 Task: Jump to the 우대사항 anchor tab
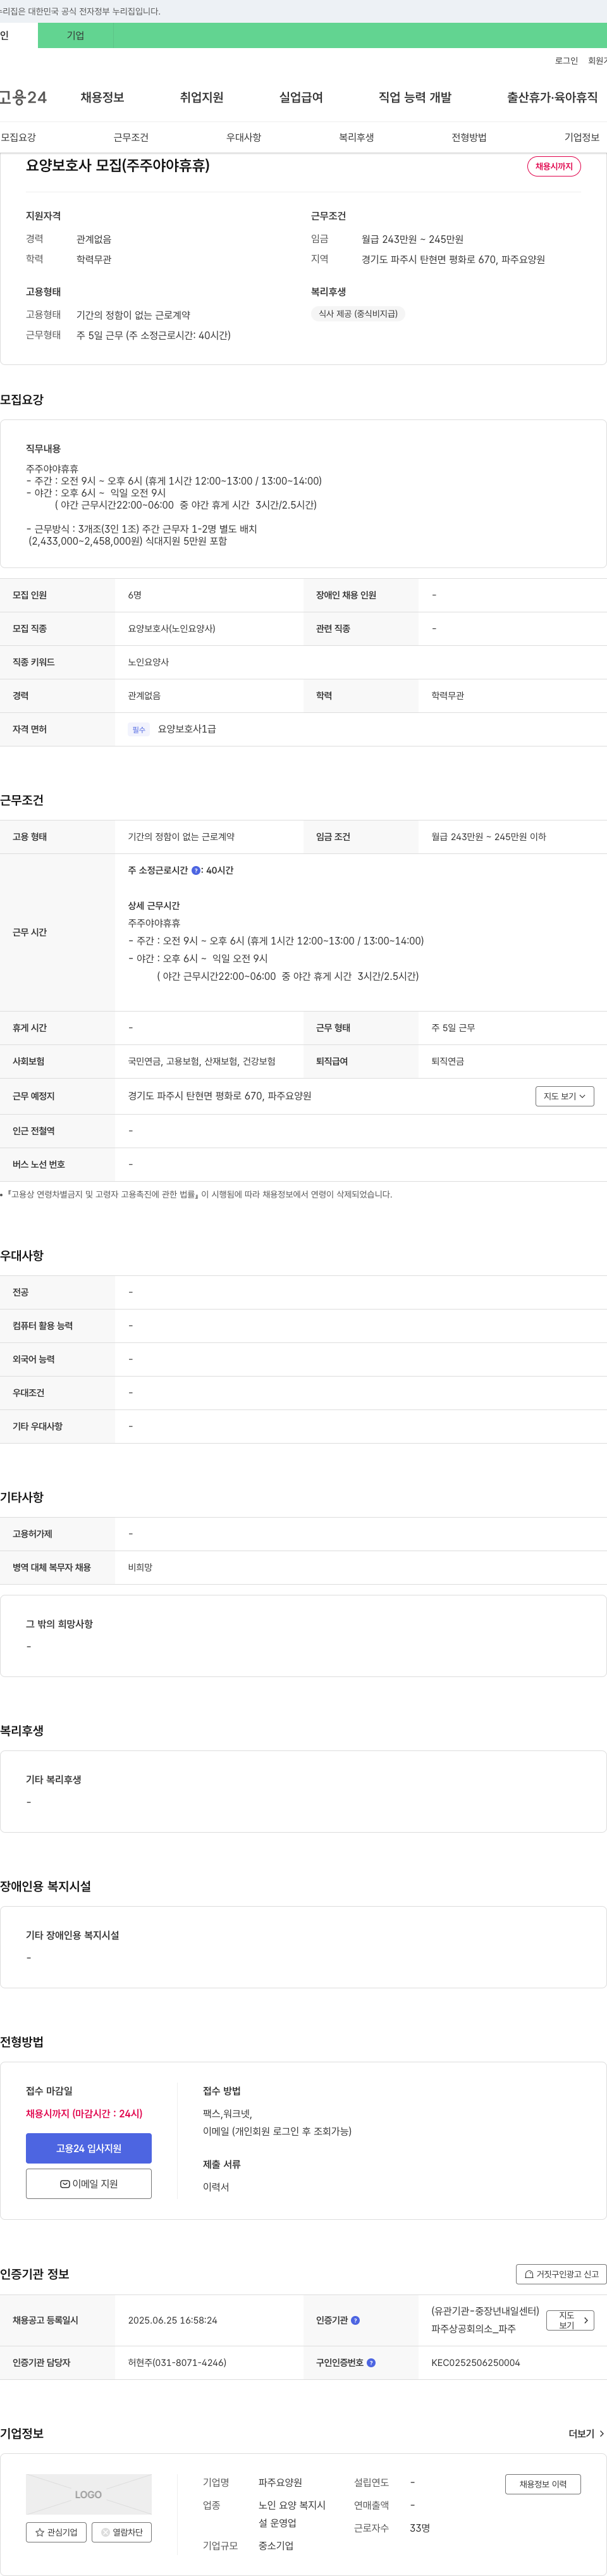pos(244,137)
